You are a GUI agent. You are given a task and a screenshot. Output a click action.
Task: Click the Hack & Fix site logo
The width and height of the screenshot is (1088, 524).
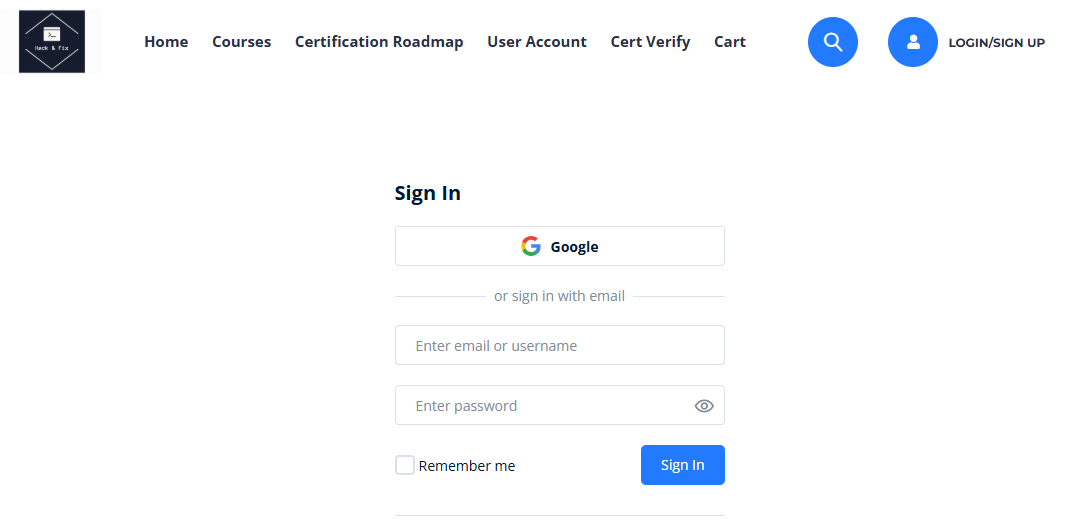click(x=52, y=42)
